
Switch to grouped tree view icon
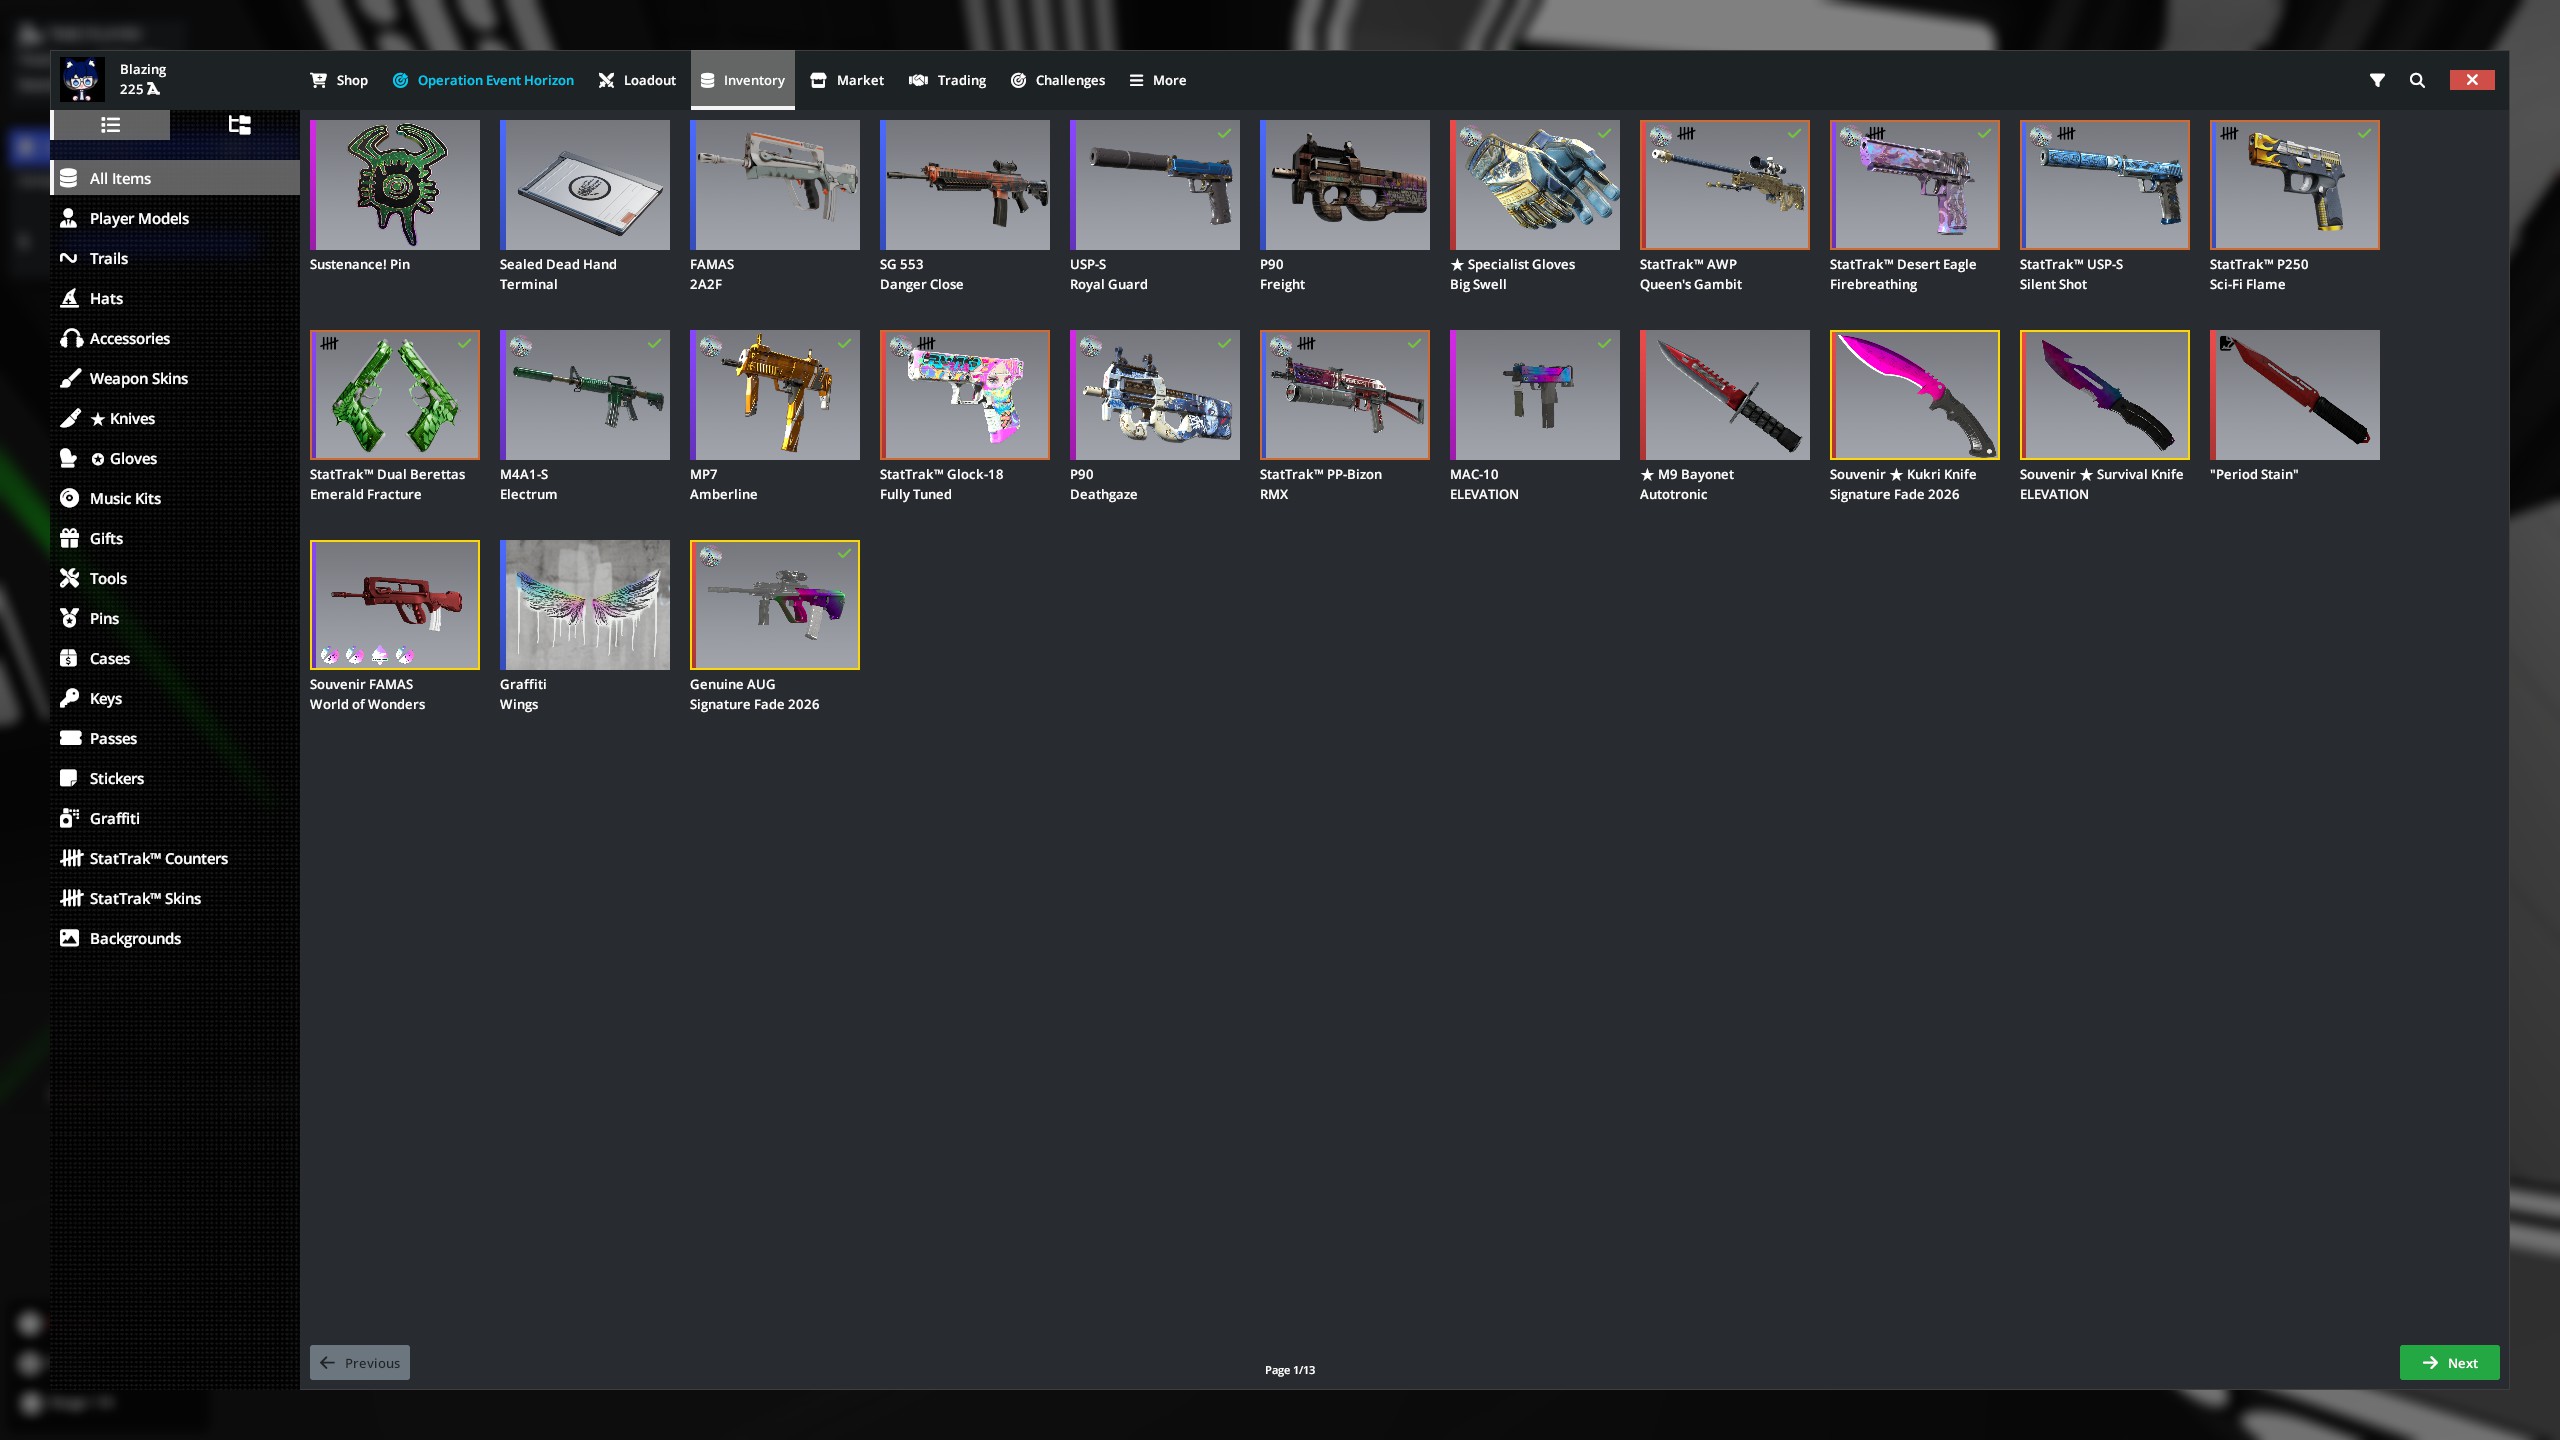[239, 125]
